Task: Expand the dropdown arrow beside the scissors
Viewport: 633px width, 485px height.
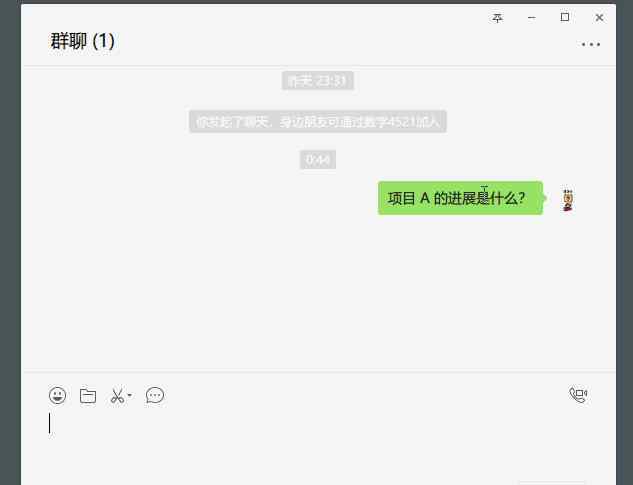Action: [130, 395]
